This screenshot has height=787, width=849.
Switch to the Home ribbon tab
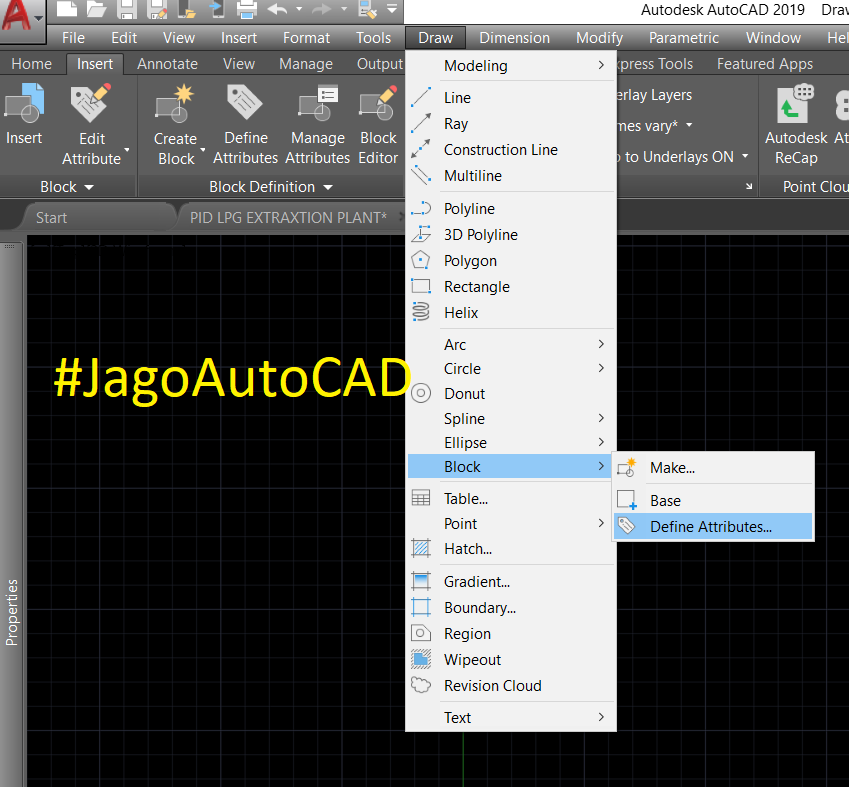[31, 64]
